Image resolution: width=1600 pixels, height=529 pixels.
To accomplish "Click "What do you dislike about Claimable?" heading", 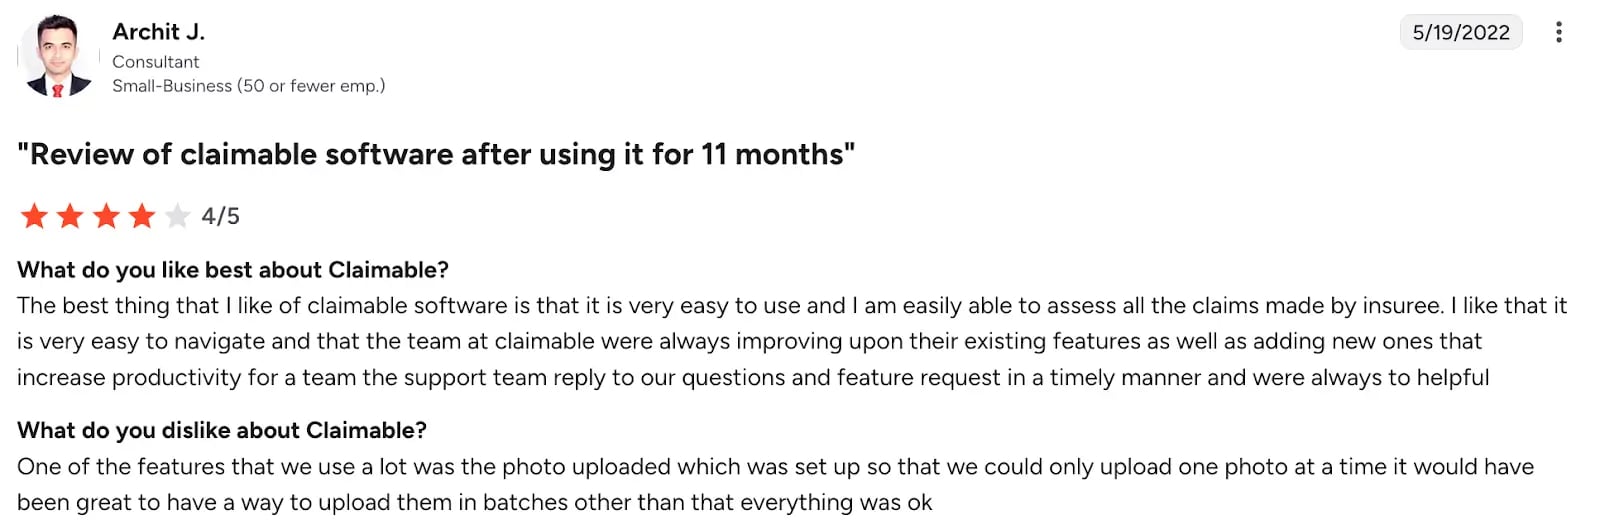I will point(222,430).
